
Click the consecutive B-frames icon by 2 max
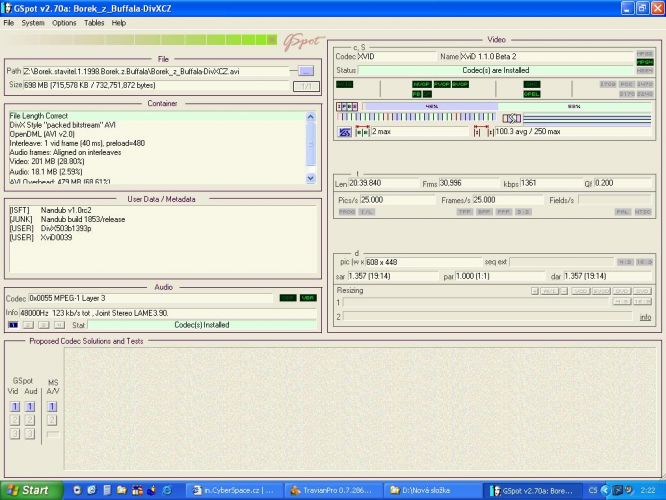pos(362,132)
